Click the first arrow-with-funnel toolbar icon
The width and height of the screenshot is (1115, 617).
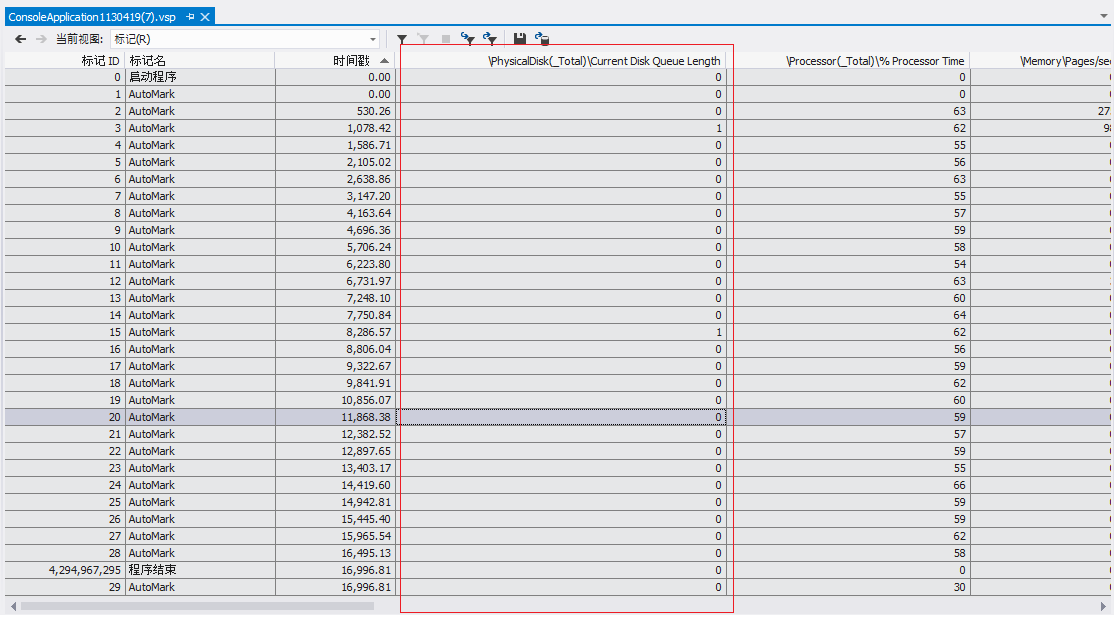(467, 39)
